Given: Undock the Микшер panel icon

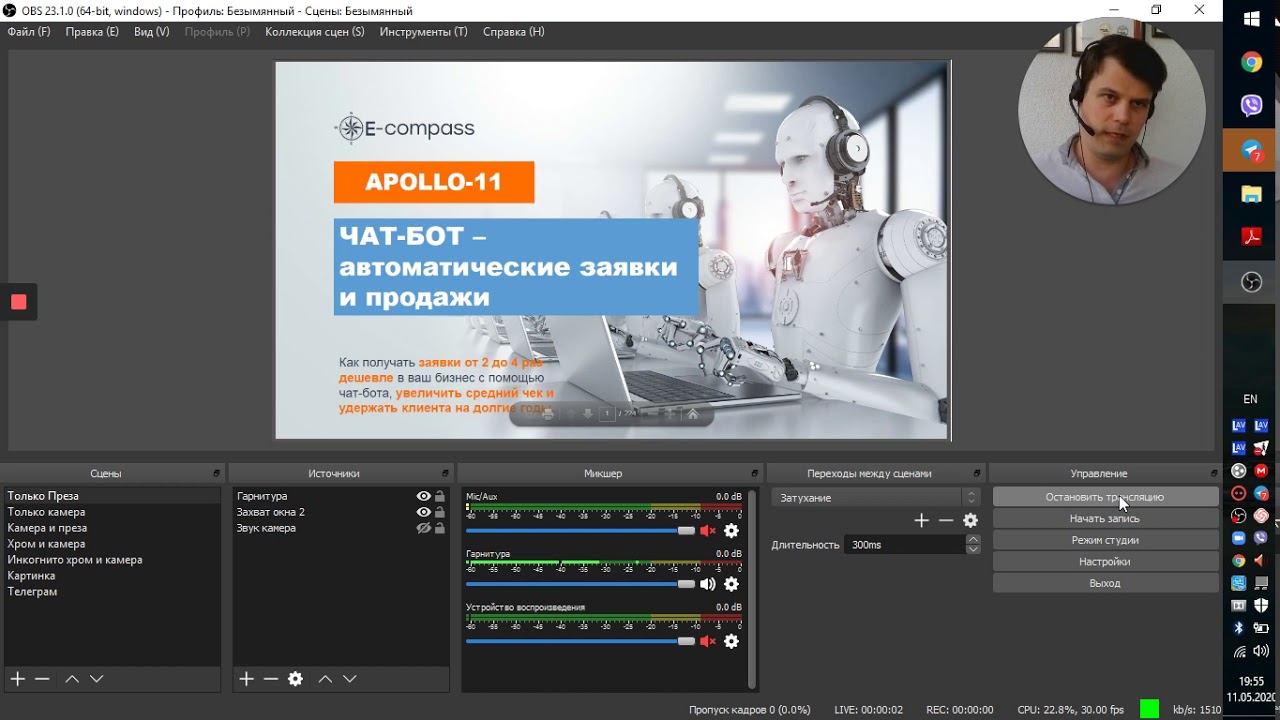Looking at the screenshot, I should point(755,473).
